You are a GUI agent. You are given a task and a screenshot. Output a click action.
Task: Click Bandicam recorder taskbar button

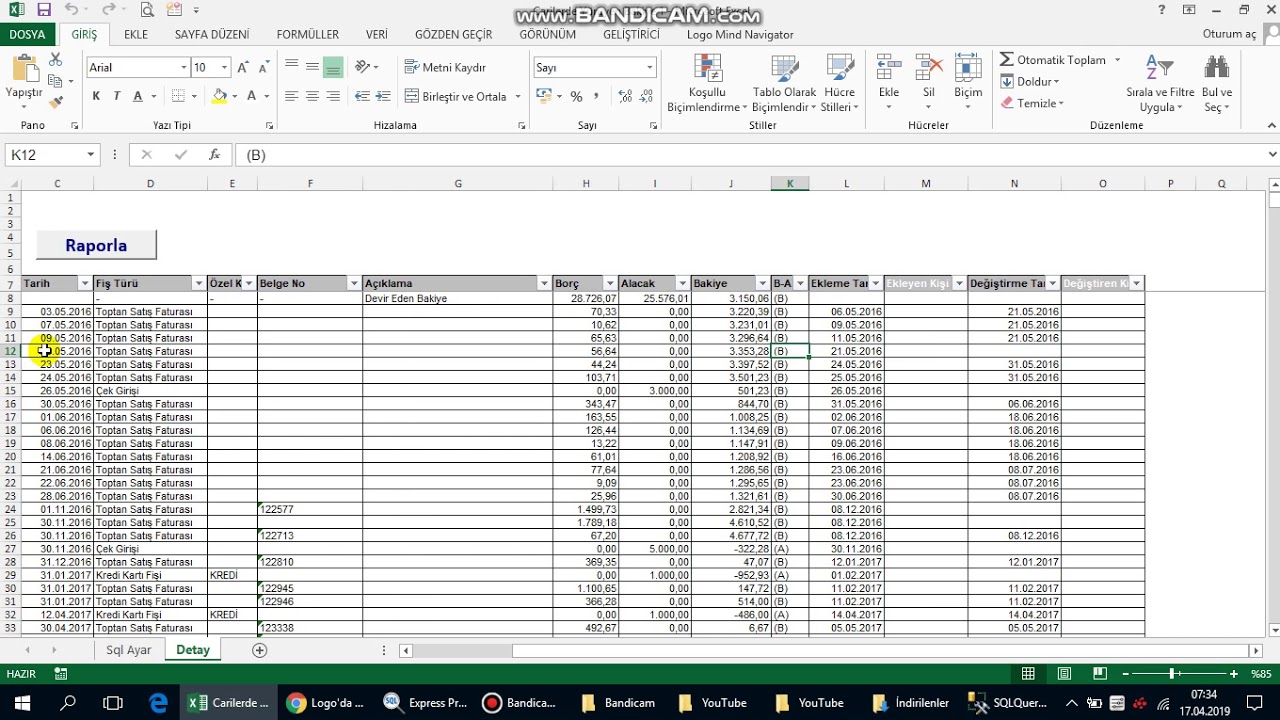coord(519,702)
